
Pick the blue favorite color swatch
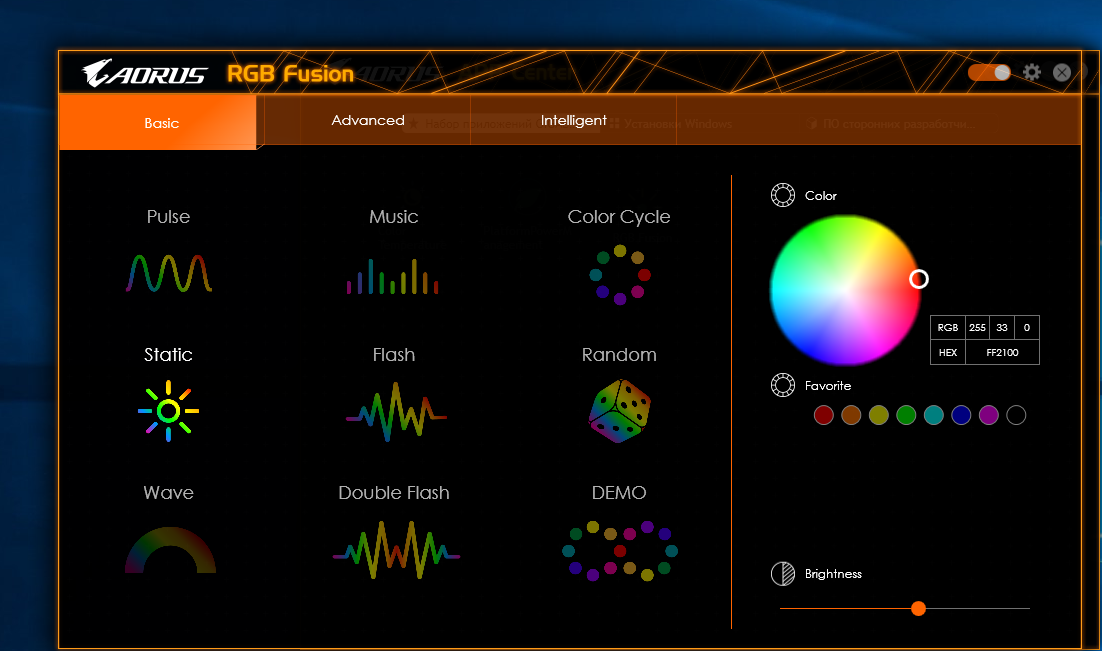pos(961,415)
